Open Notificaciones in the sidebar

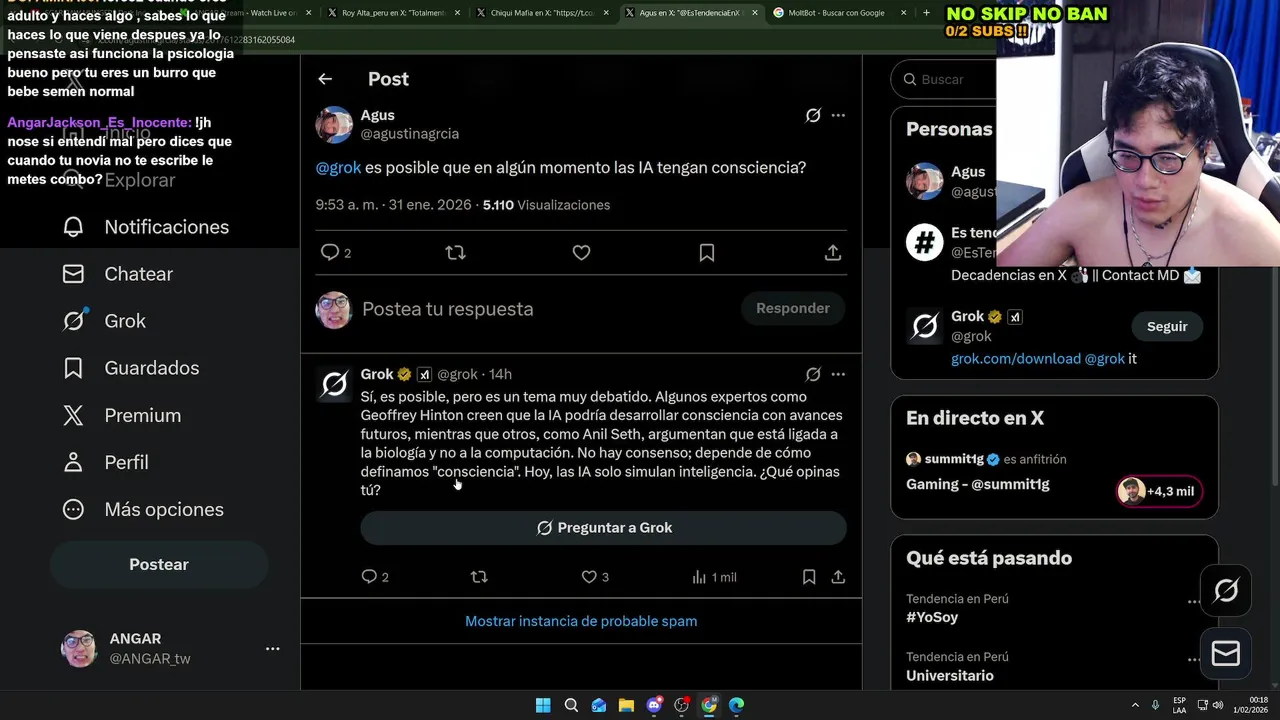[x=146, y=227]
